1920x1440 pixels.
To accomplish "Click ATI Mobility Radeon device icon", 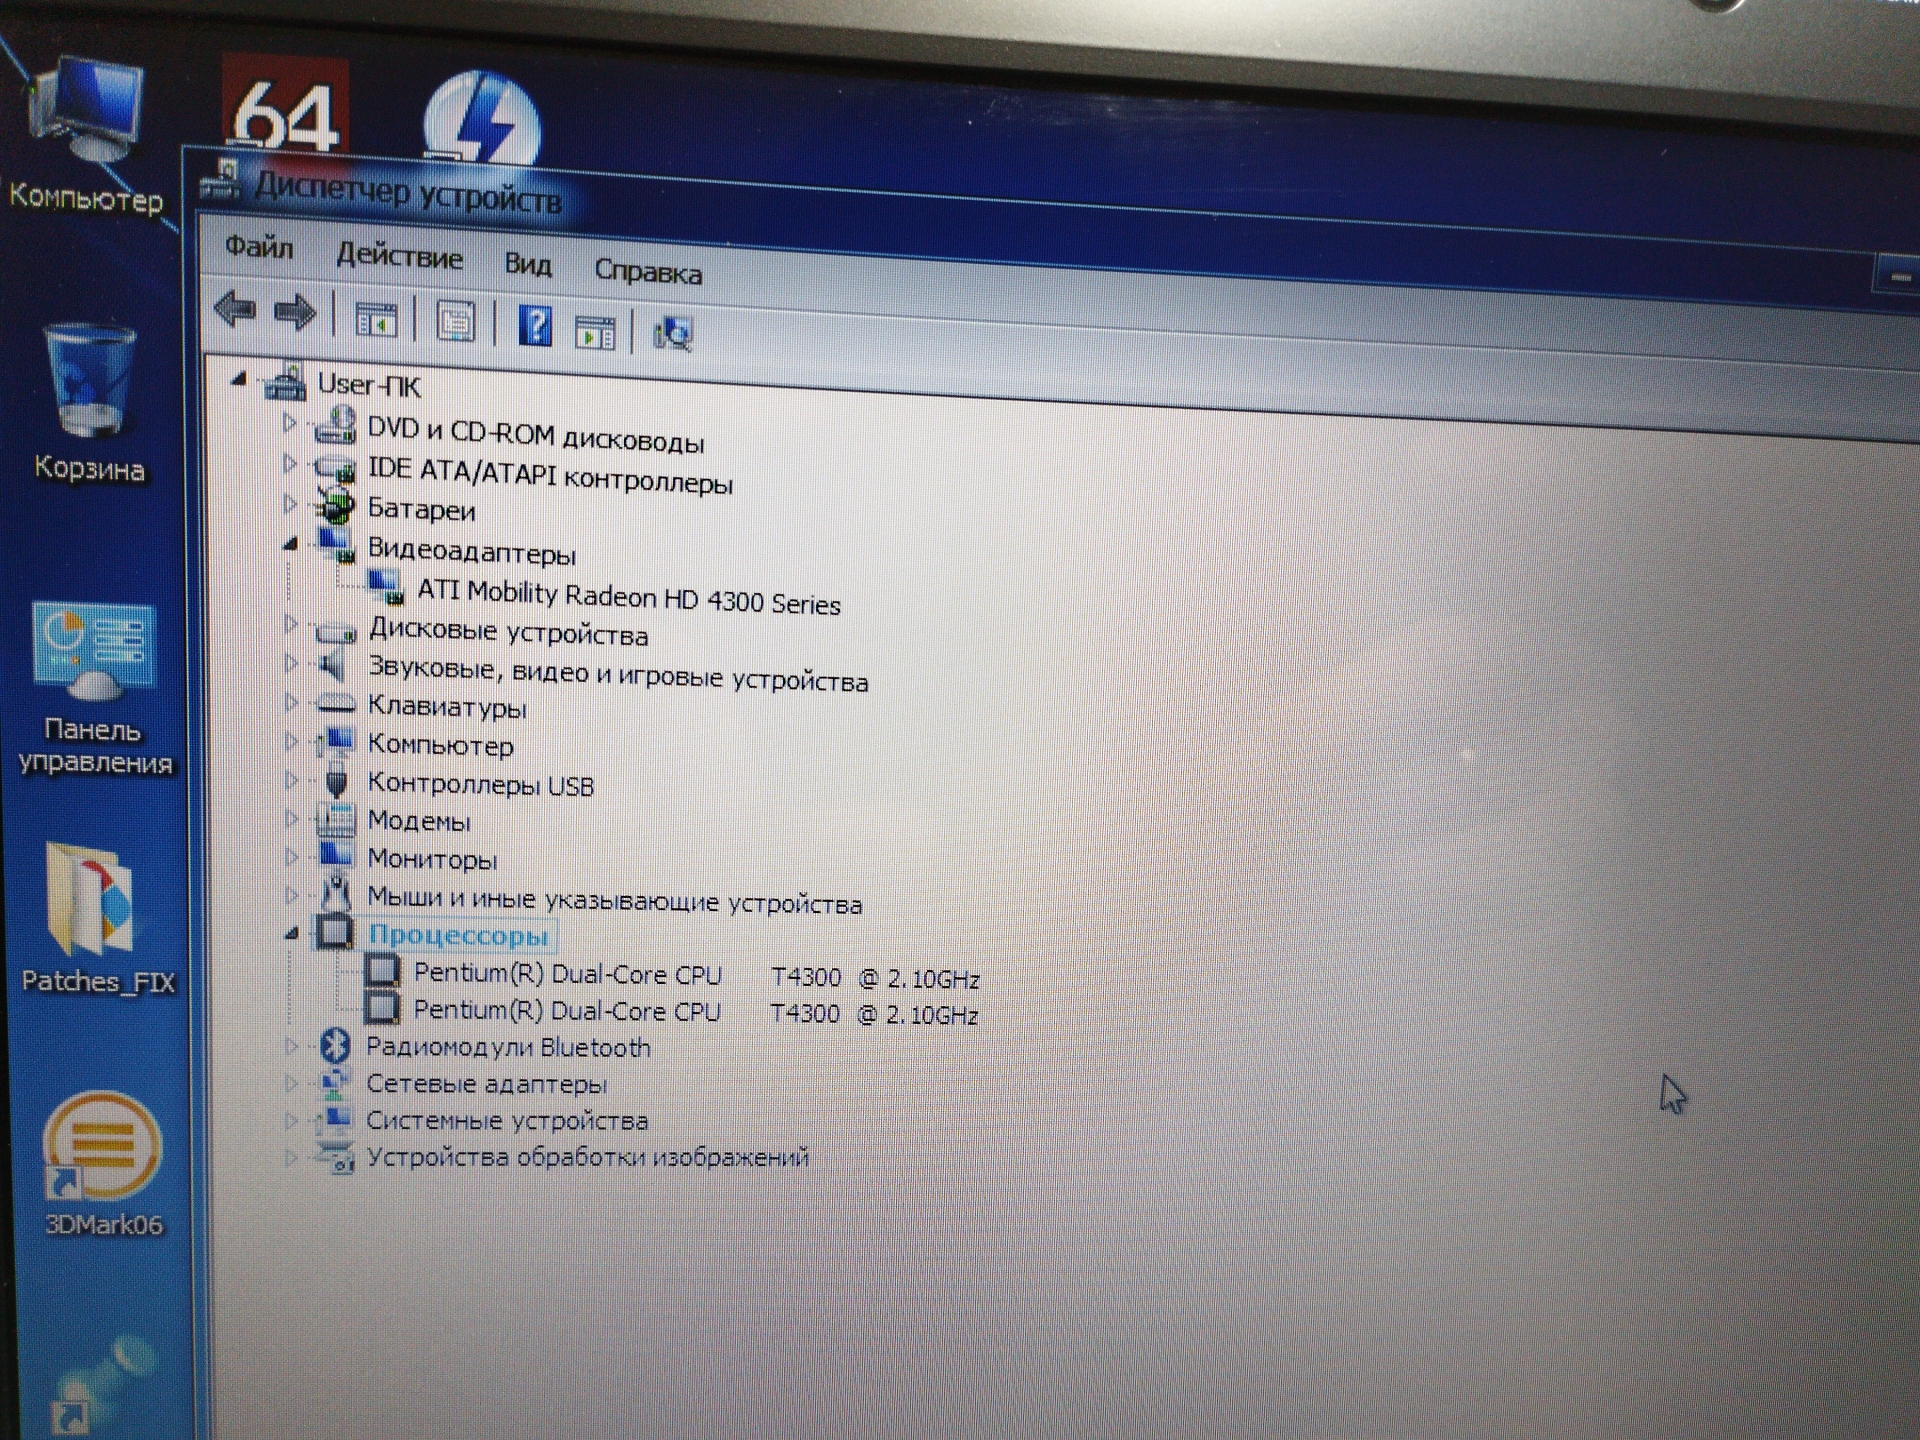I will [386, 587].
